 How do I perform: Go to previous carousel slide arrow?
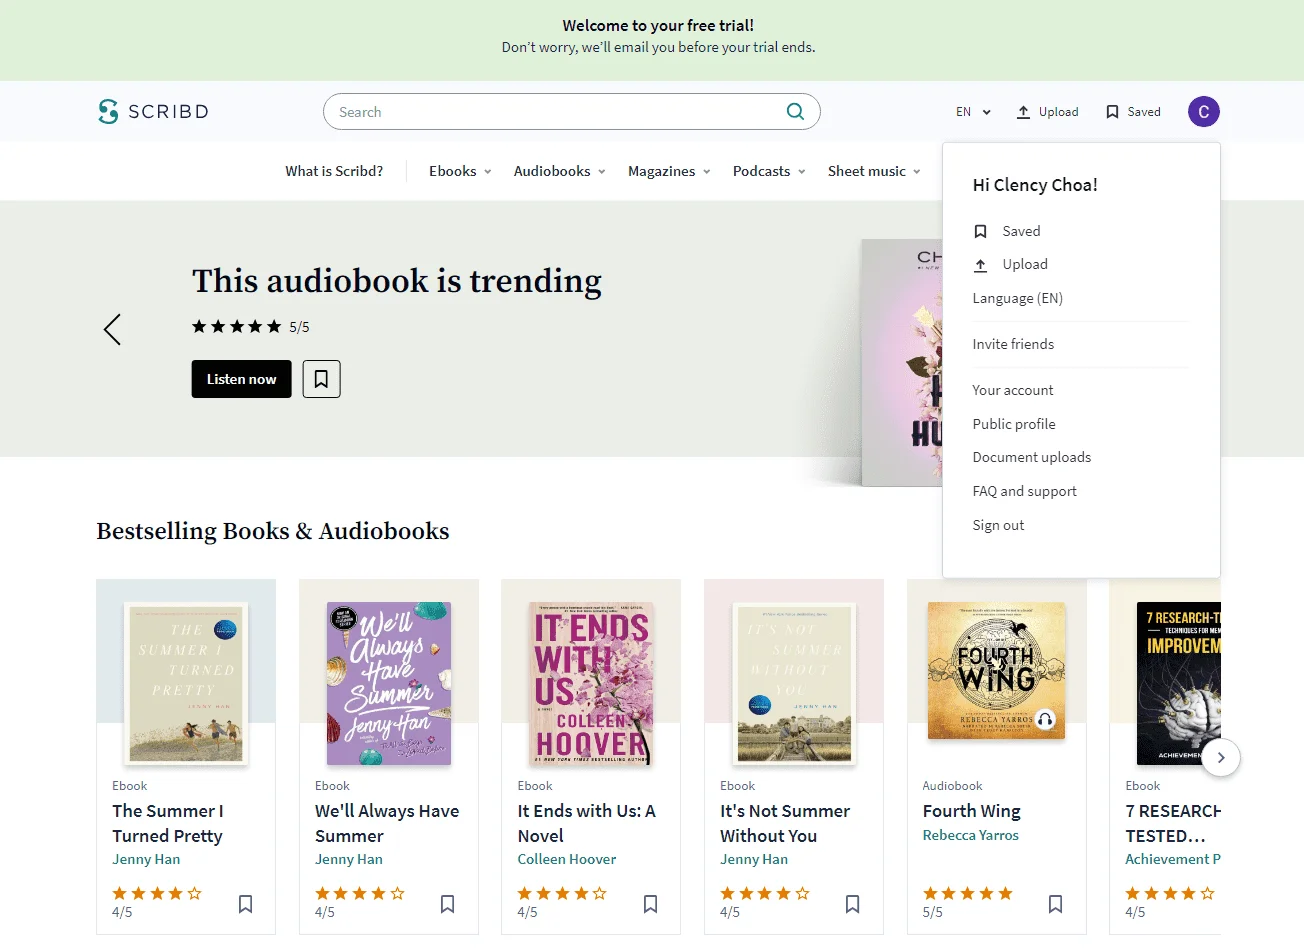tap(112, 329)
